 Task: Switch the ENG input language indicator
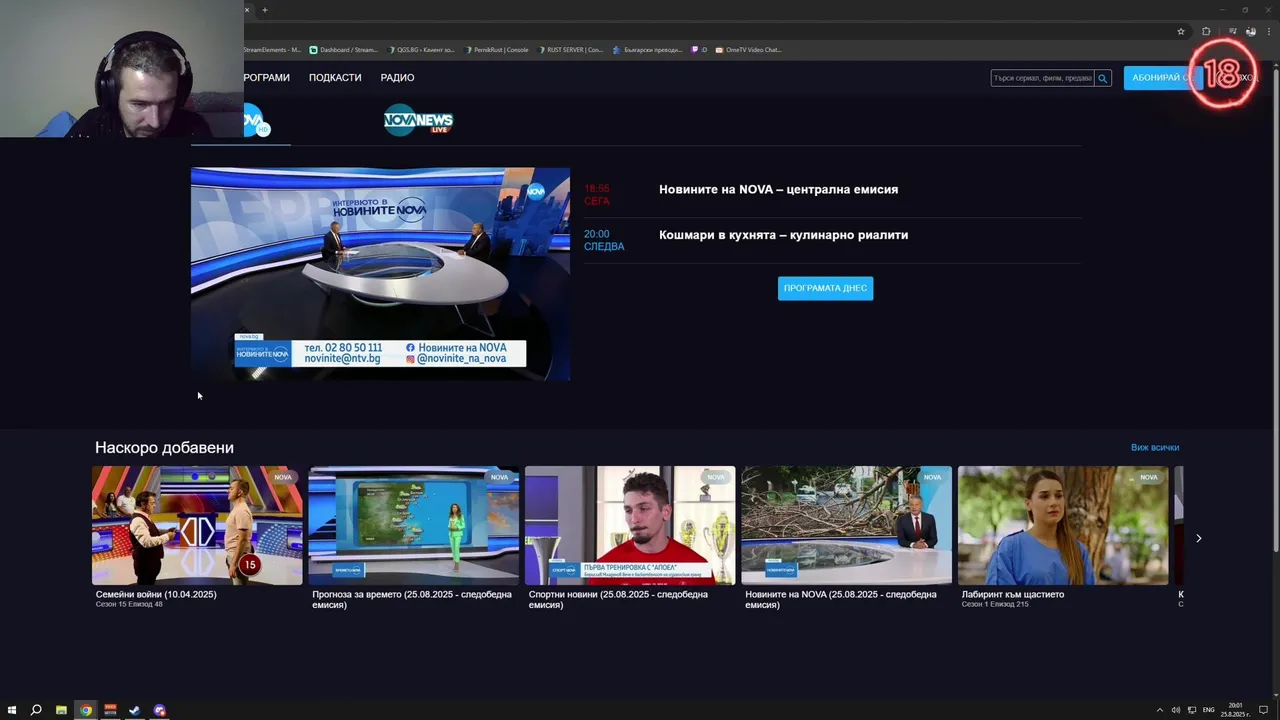click(1208, 710)
